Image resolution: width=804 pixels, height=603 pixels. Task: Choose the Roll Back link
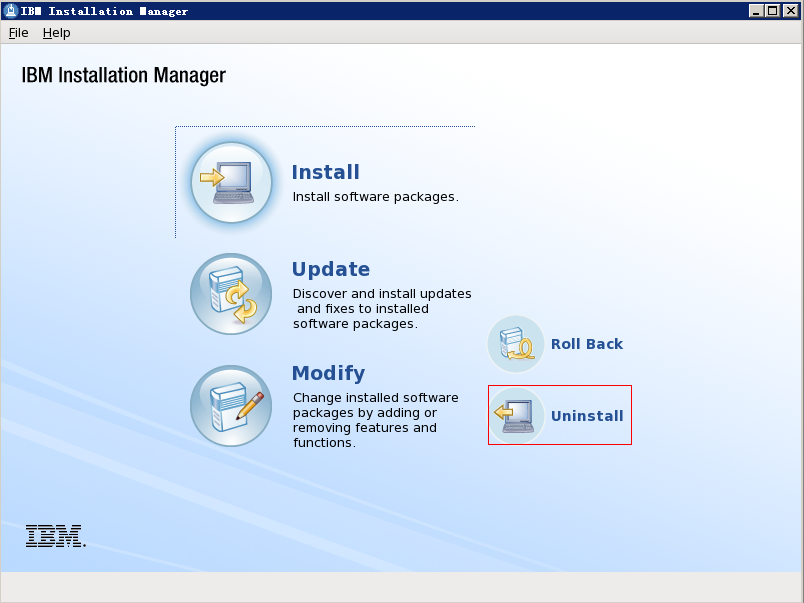(x=587, y=344)
